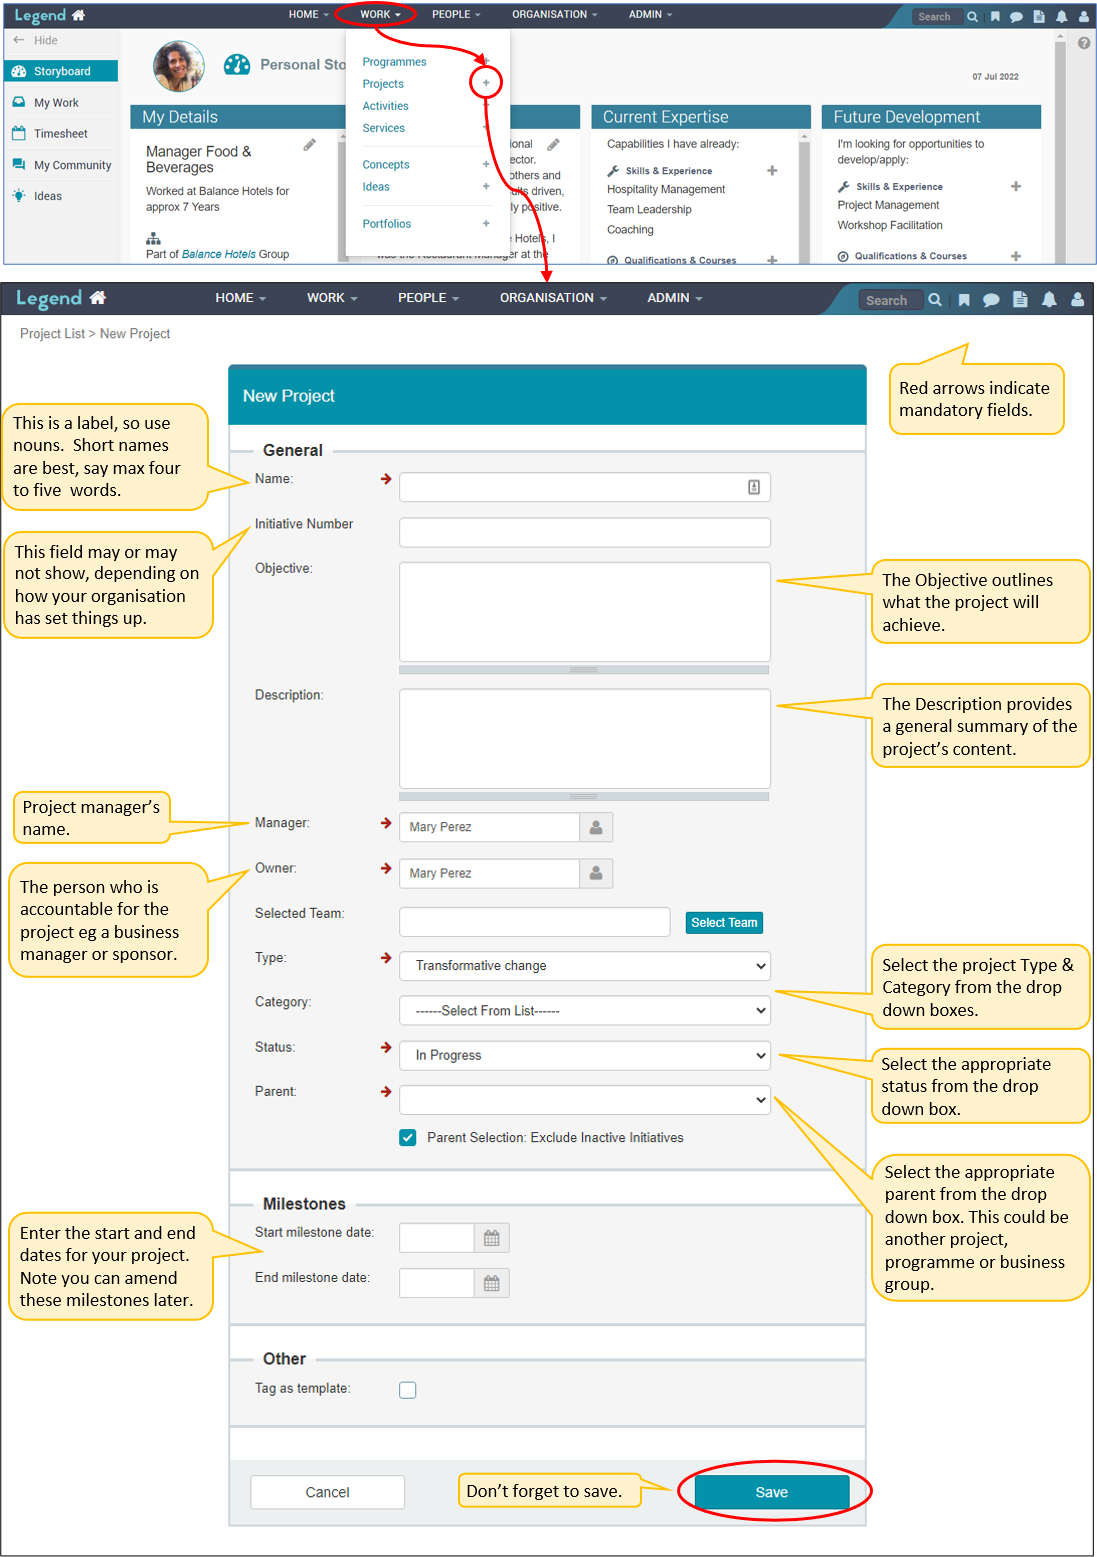Click the Manager field showing Mary Perez
Image resolution: width=1097 pixels, height=1557 pixels.
pos(490,827)
